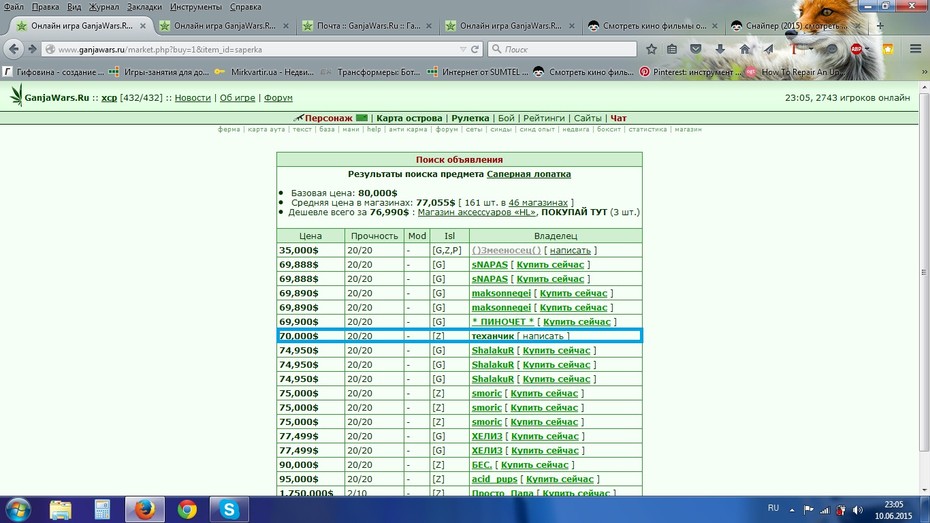
Task: Open the chat bubble toolbar icon
Action: tap(832, 49)
